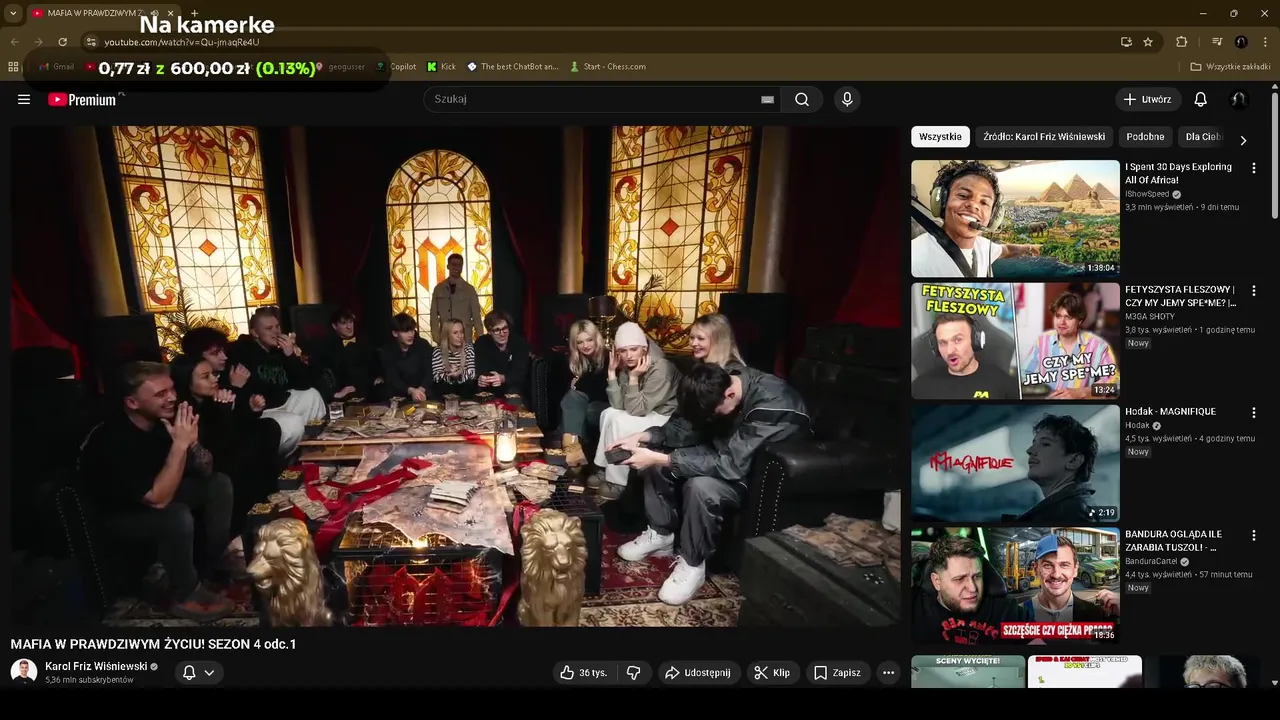Image resolution: width=1280 pixels, height=720 pixels.
Task: Open browser extensions puzzle icon
Action: 1181,42
